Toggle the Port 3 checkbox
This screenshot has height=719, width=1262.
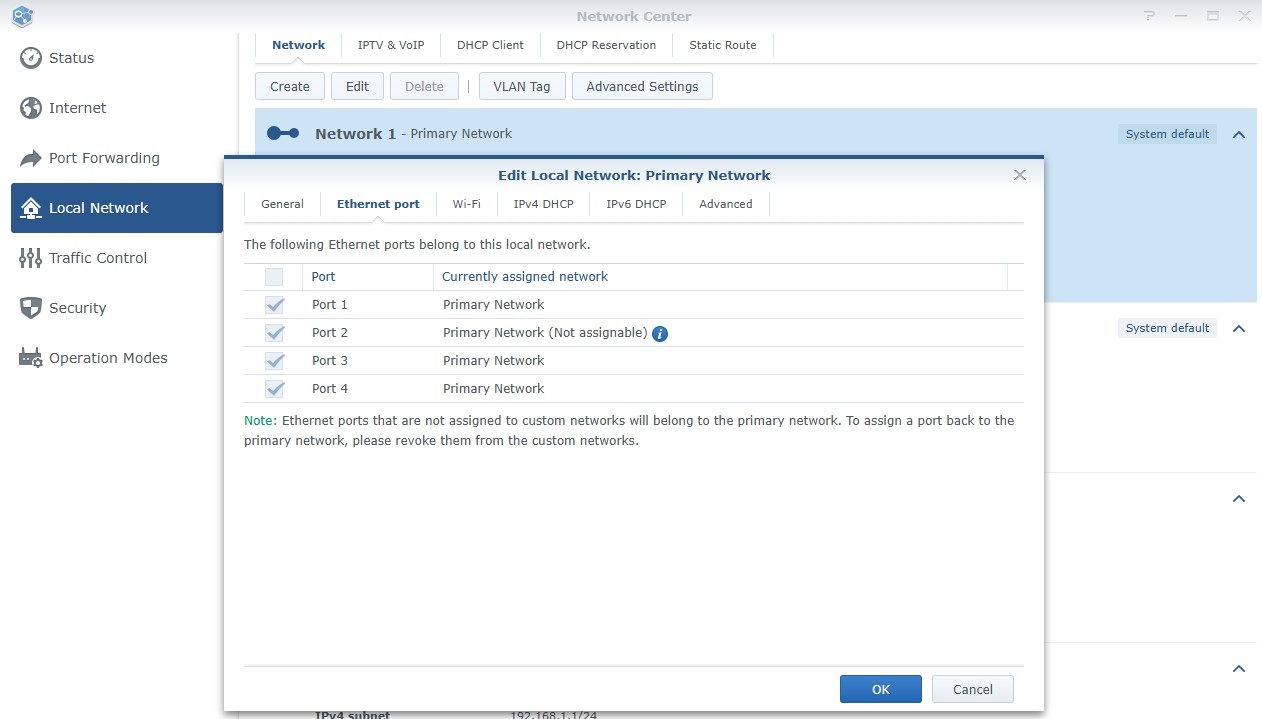tap(274, 361)
